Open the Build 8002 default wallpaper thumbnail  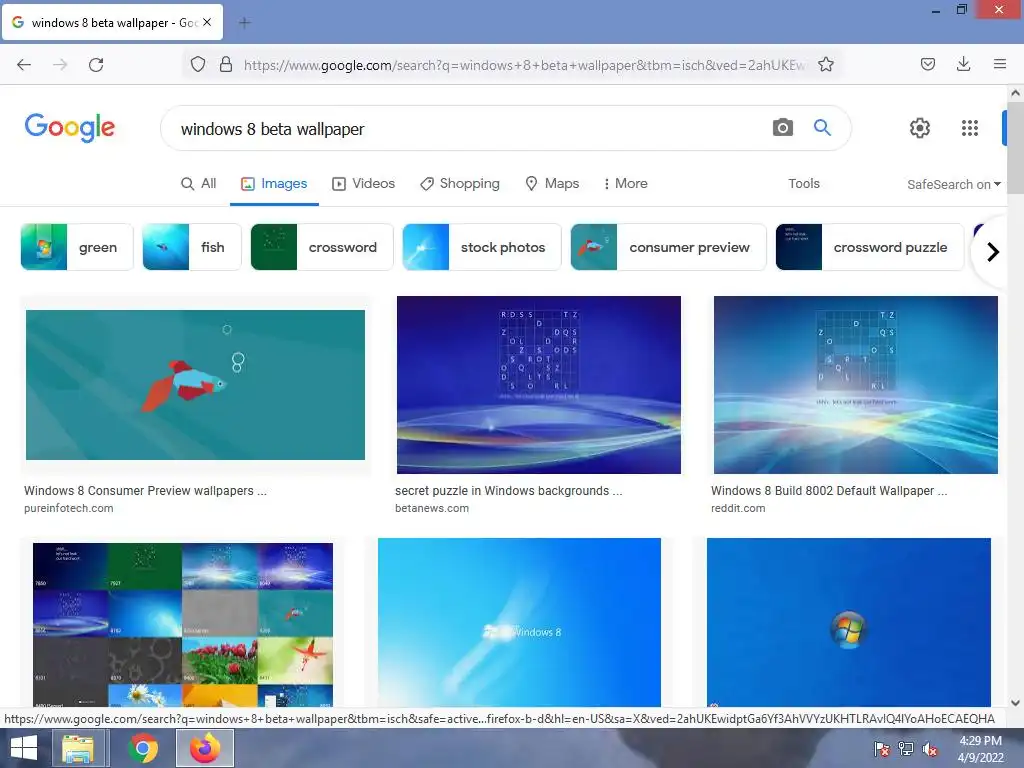(x=856, y=385)
